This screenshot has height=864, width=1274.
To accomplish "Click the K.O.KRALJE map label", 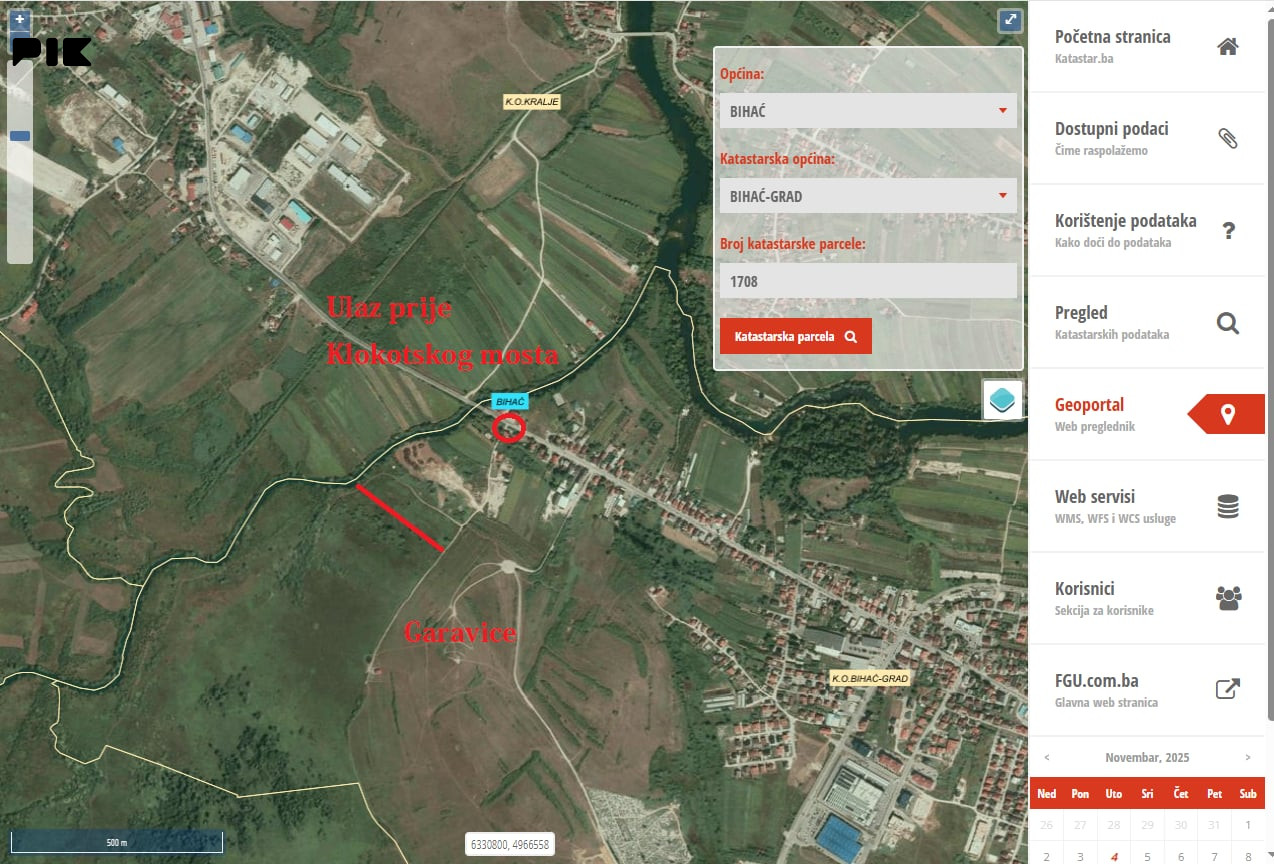I will [532, 101].
